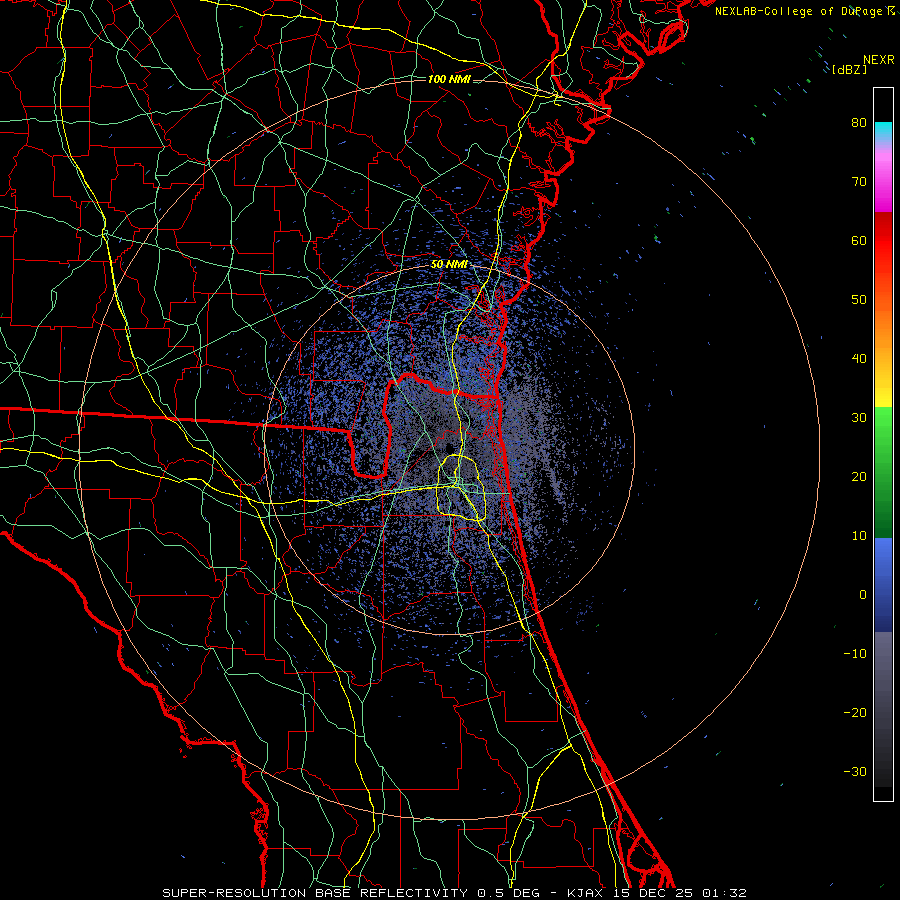Click the NEXR label above the color scale
Viewport: 900px width, 900px height.
click(879, 60)
